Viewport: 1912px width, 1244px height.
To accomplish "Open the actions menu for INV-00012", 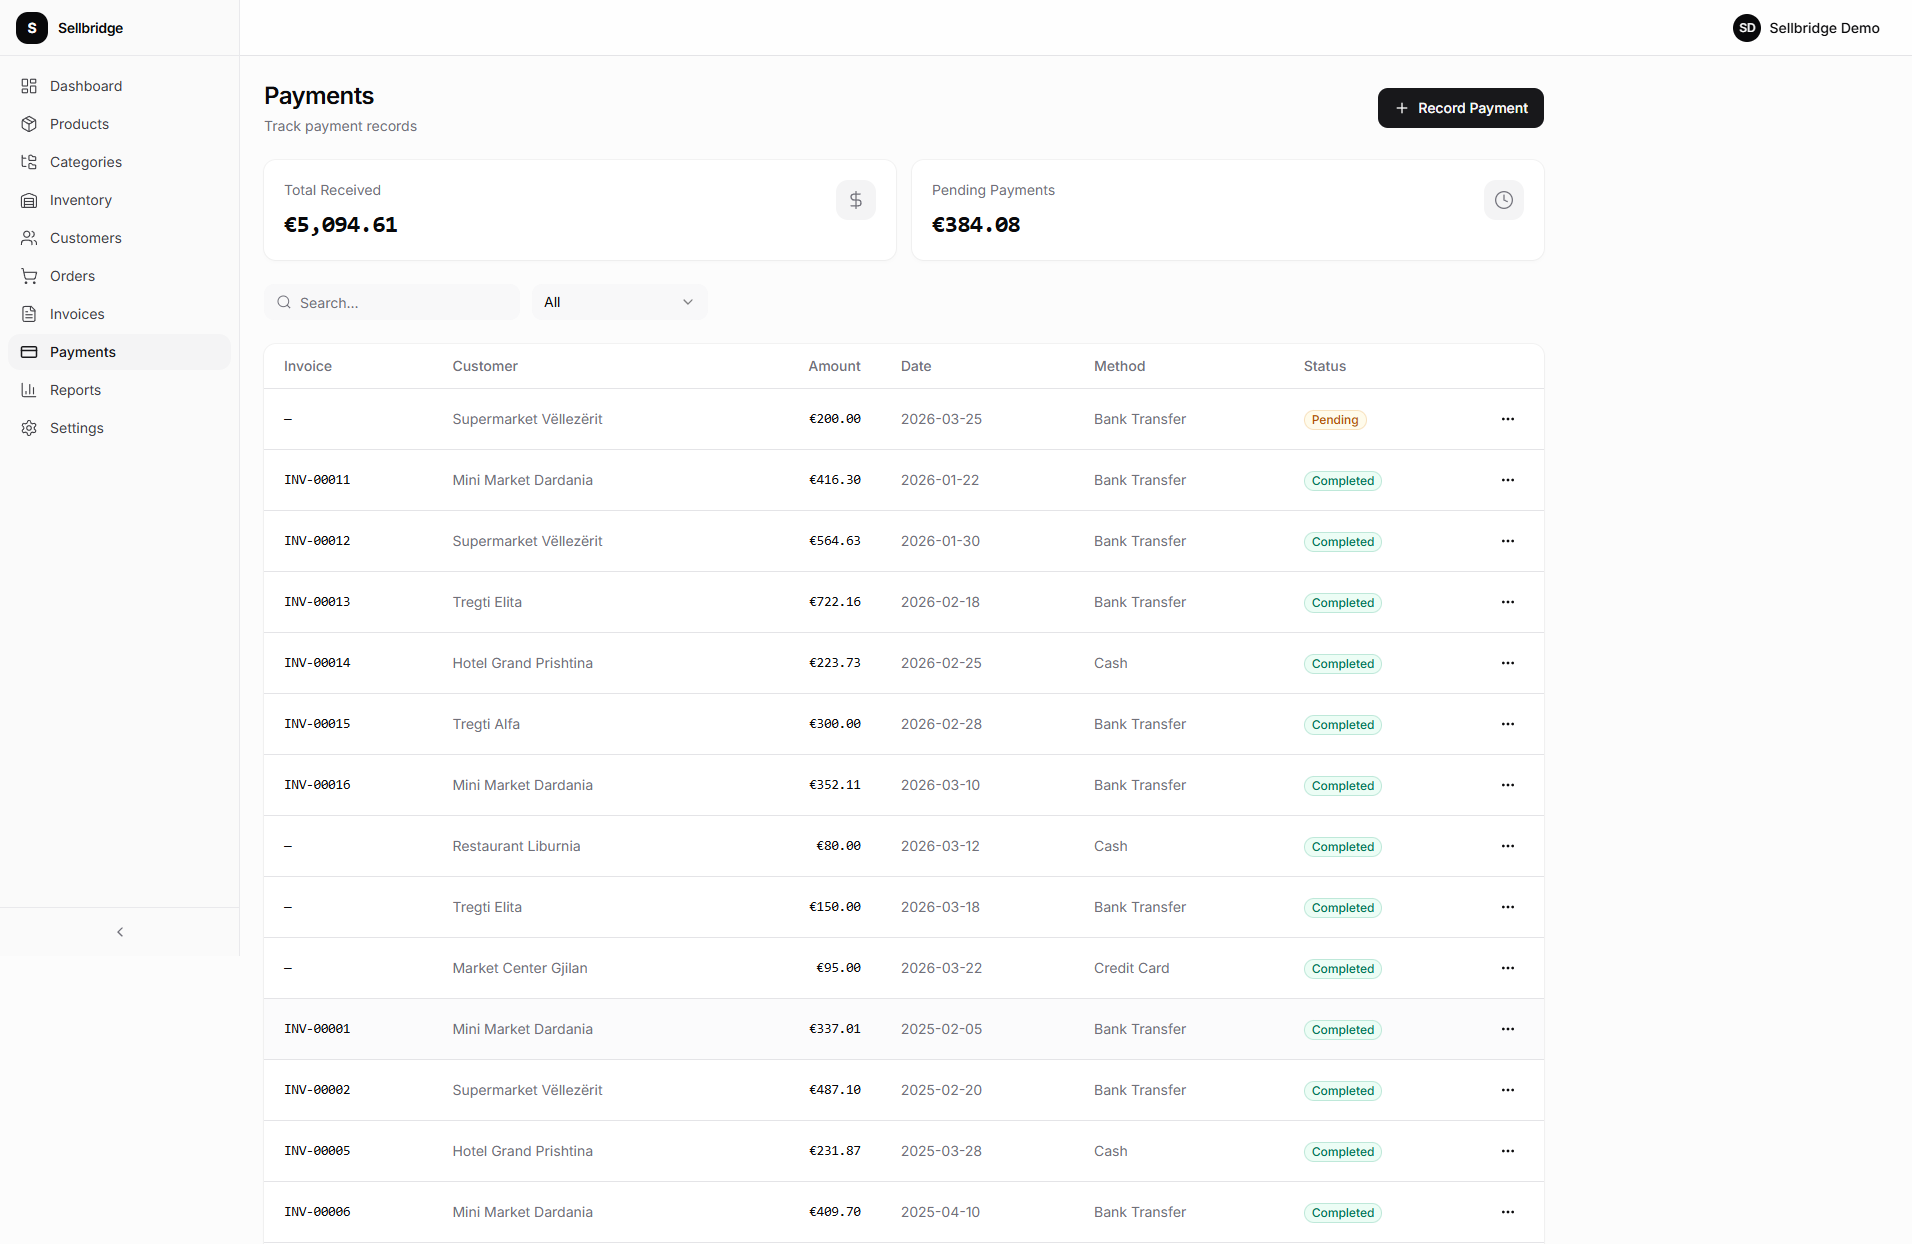I will tap(1507, 541).
